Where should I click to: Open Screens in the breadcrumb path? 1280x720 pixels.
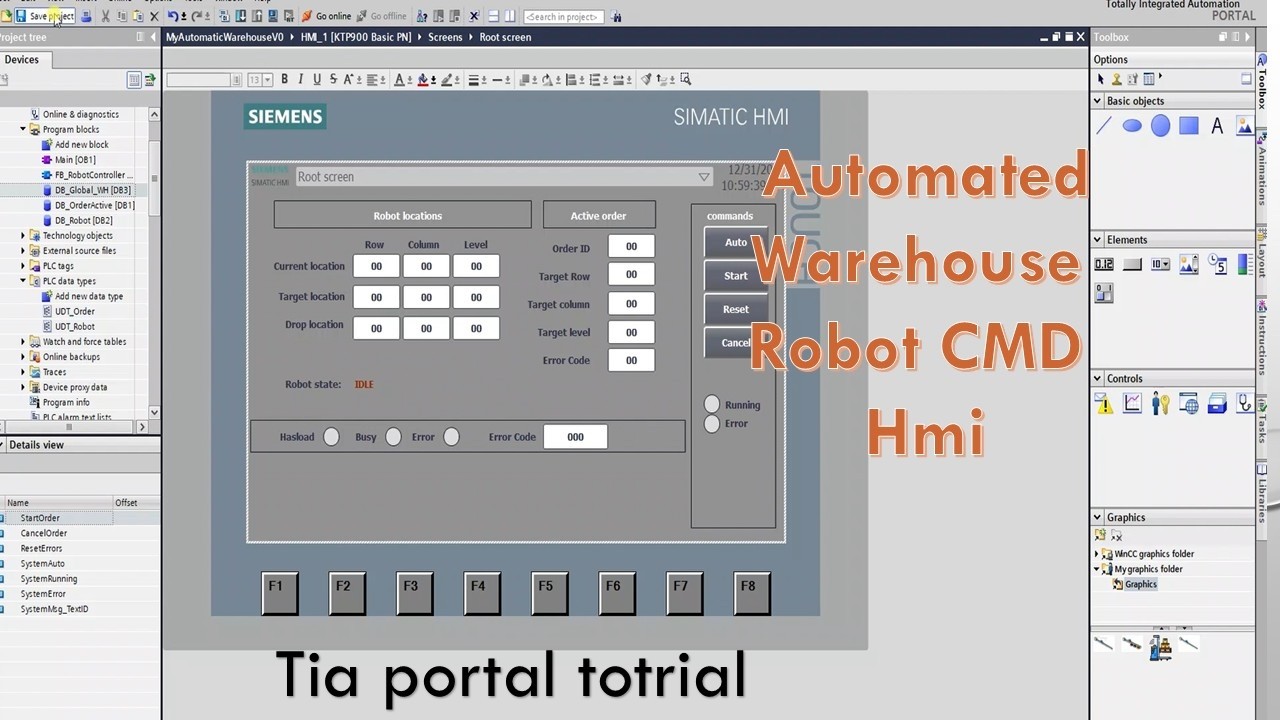[445, 37]
